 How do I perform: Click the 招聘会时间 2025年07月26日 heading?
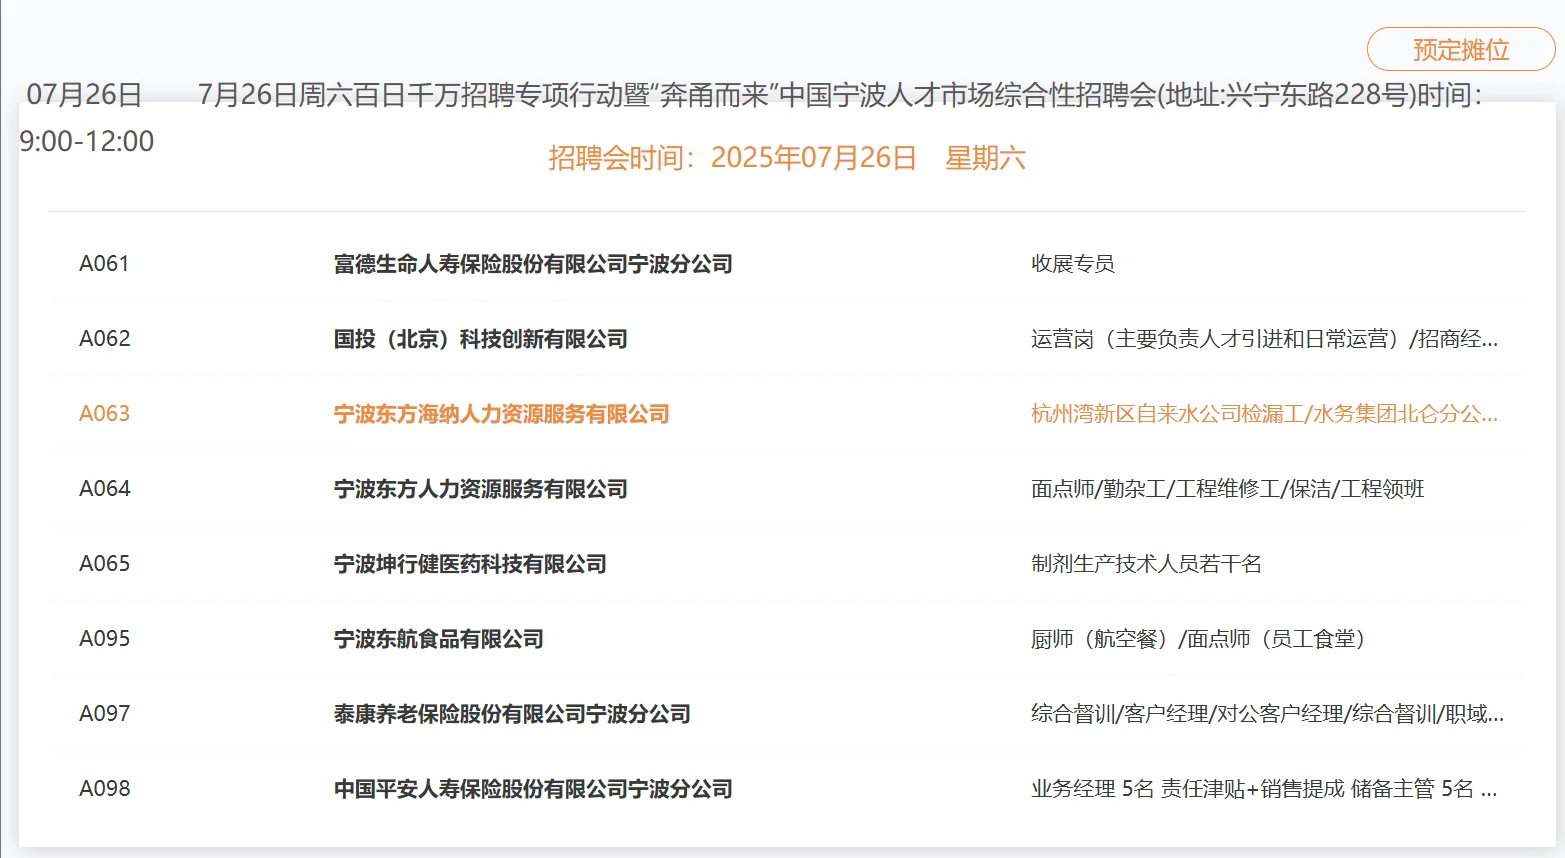(x=787, y=158)
